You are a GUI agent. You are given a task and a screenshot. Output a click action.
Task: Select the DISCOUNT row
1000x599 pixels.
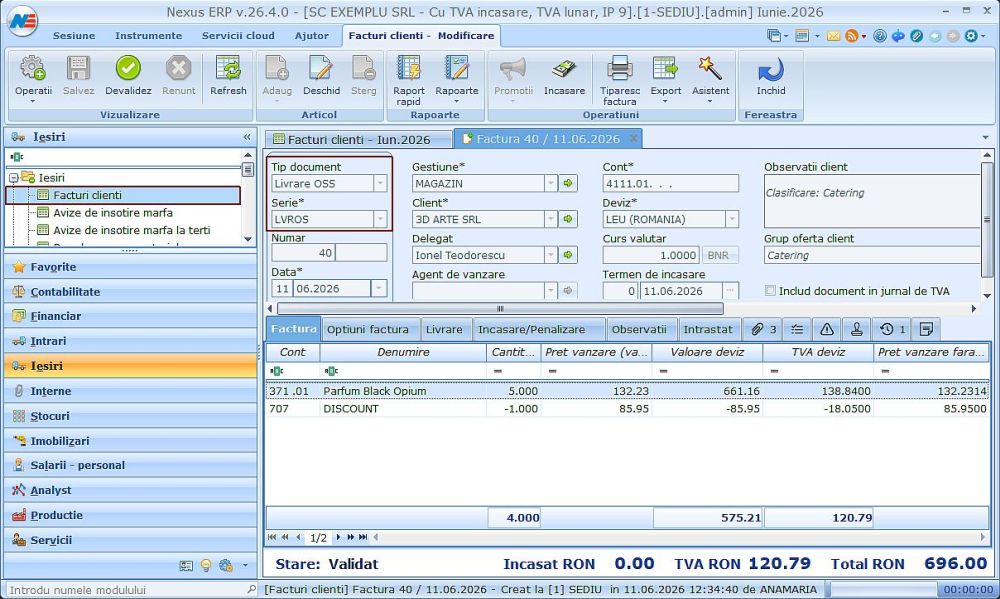(x=627, y=409)
